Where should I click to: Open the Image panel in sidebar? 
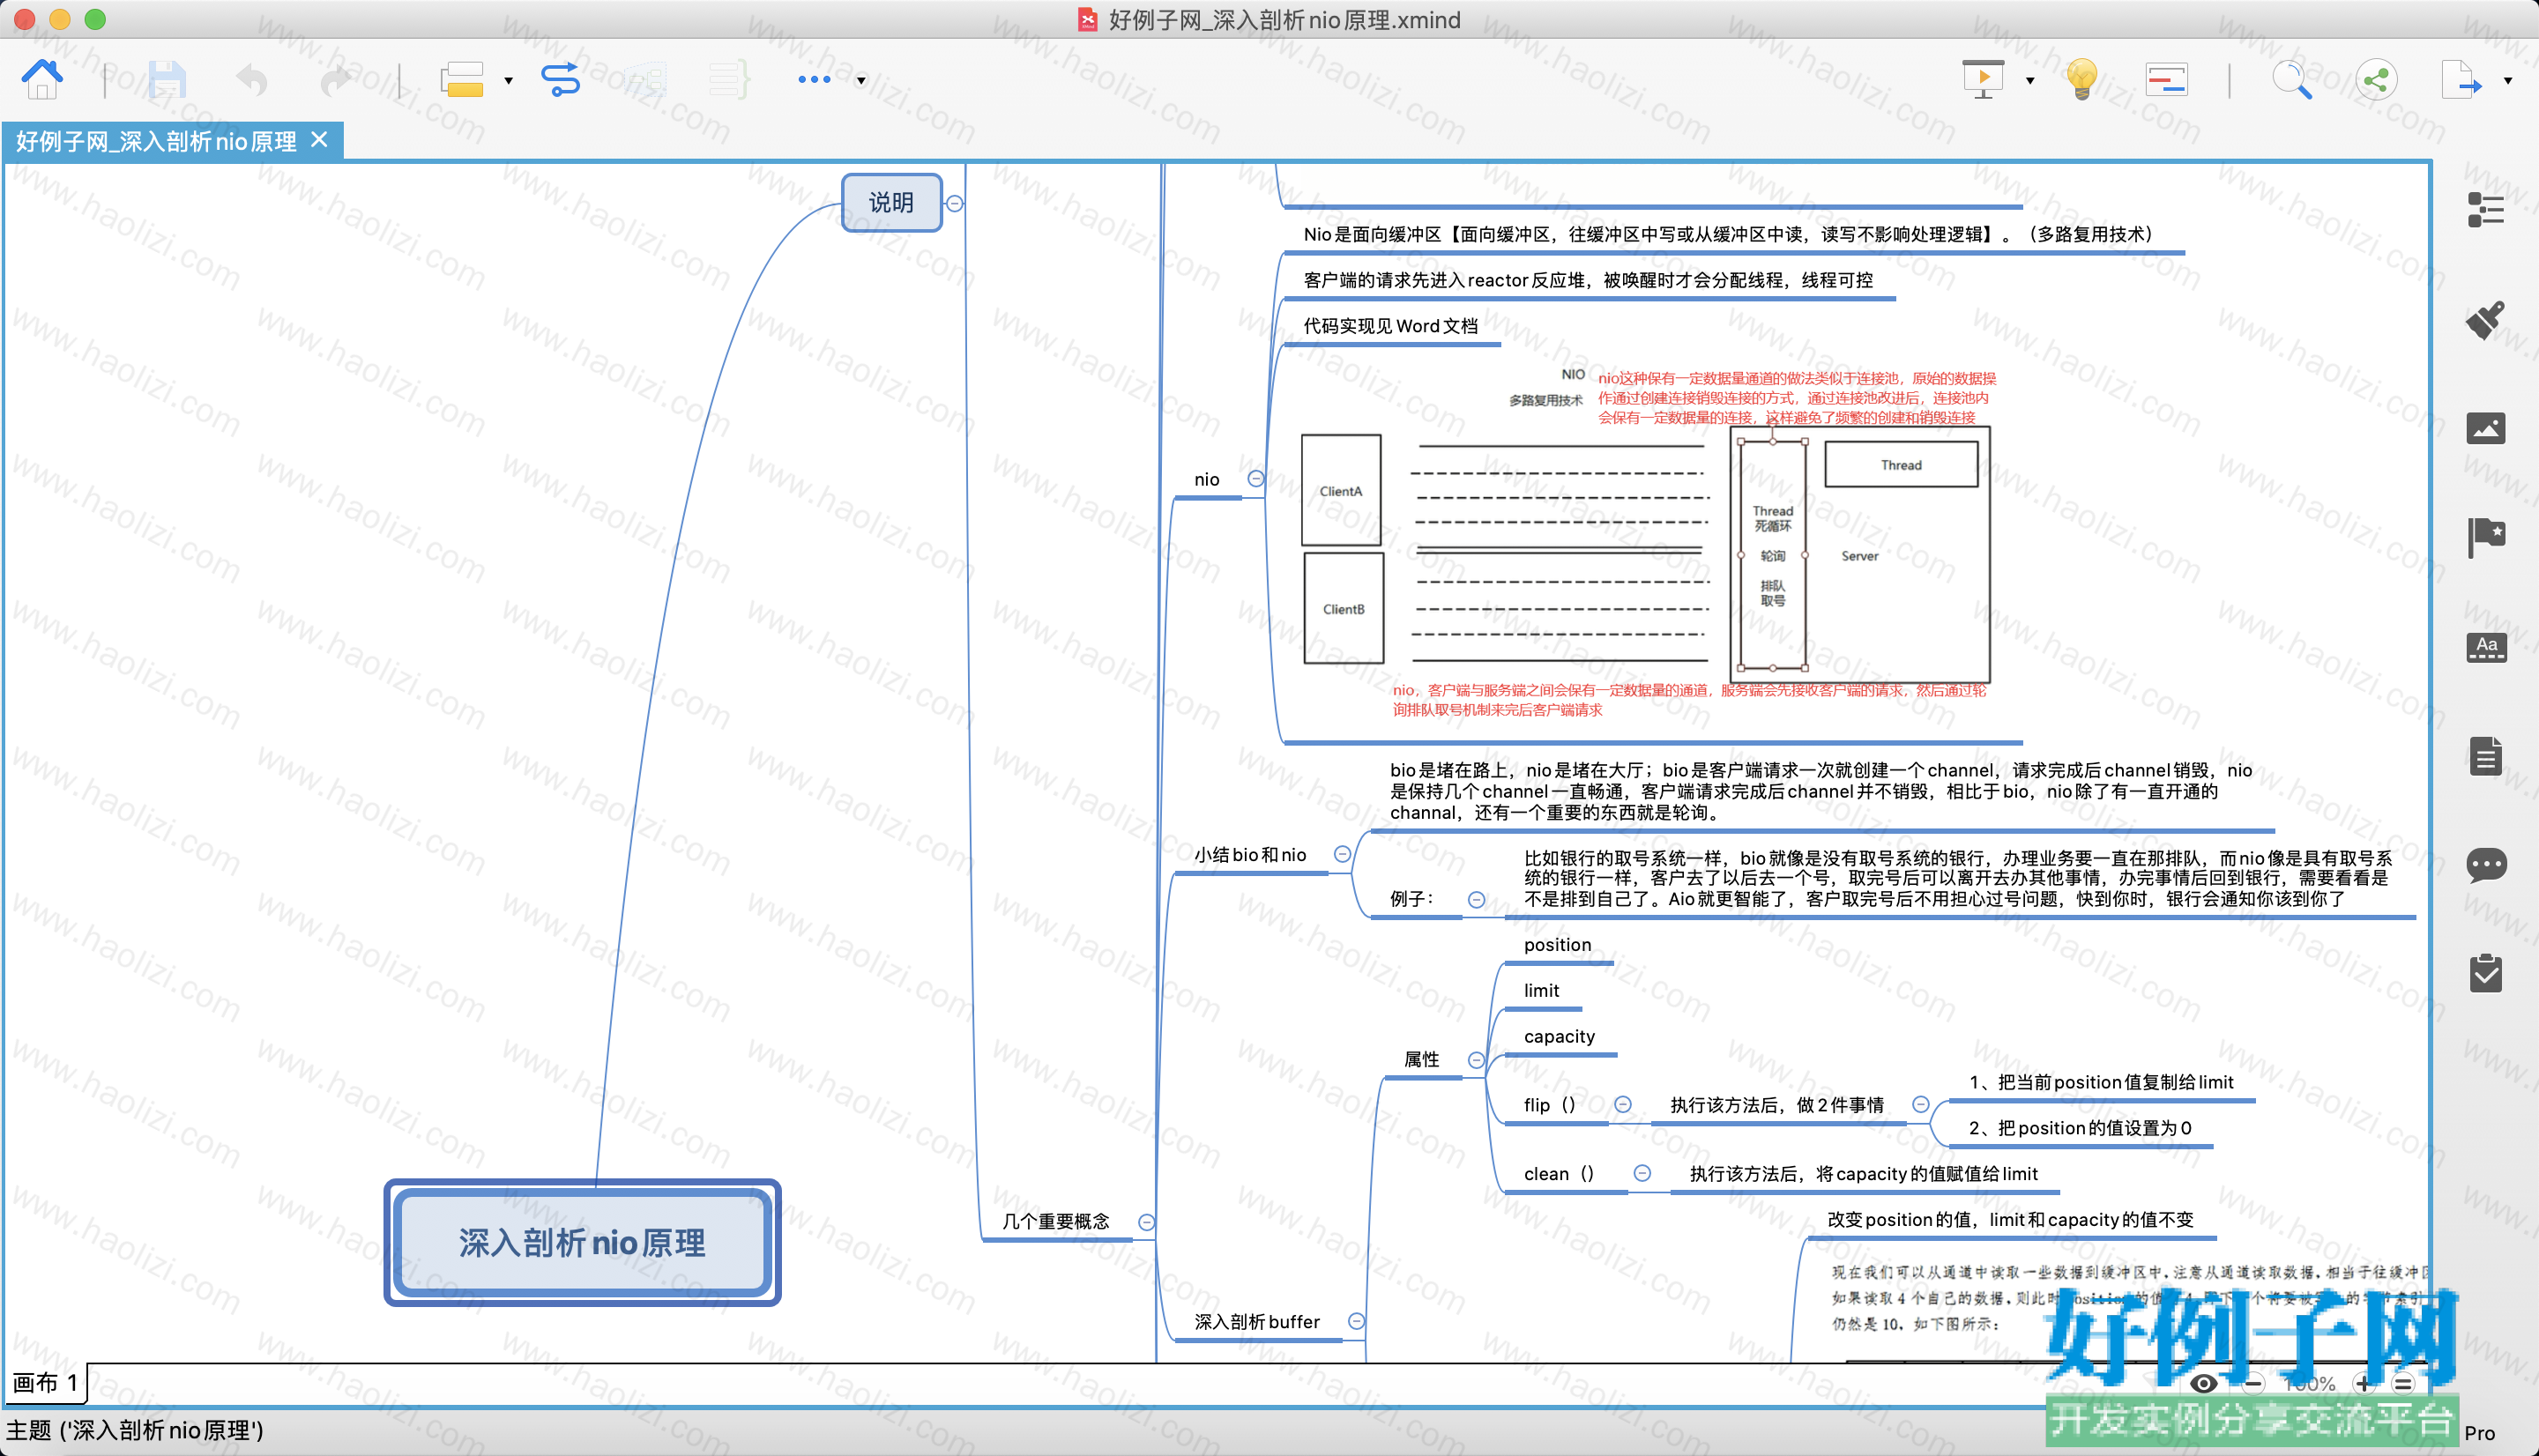[x=2485, y=428]
